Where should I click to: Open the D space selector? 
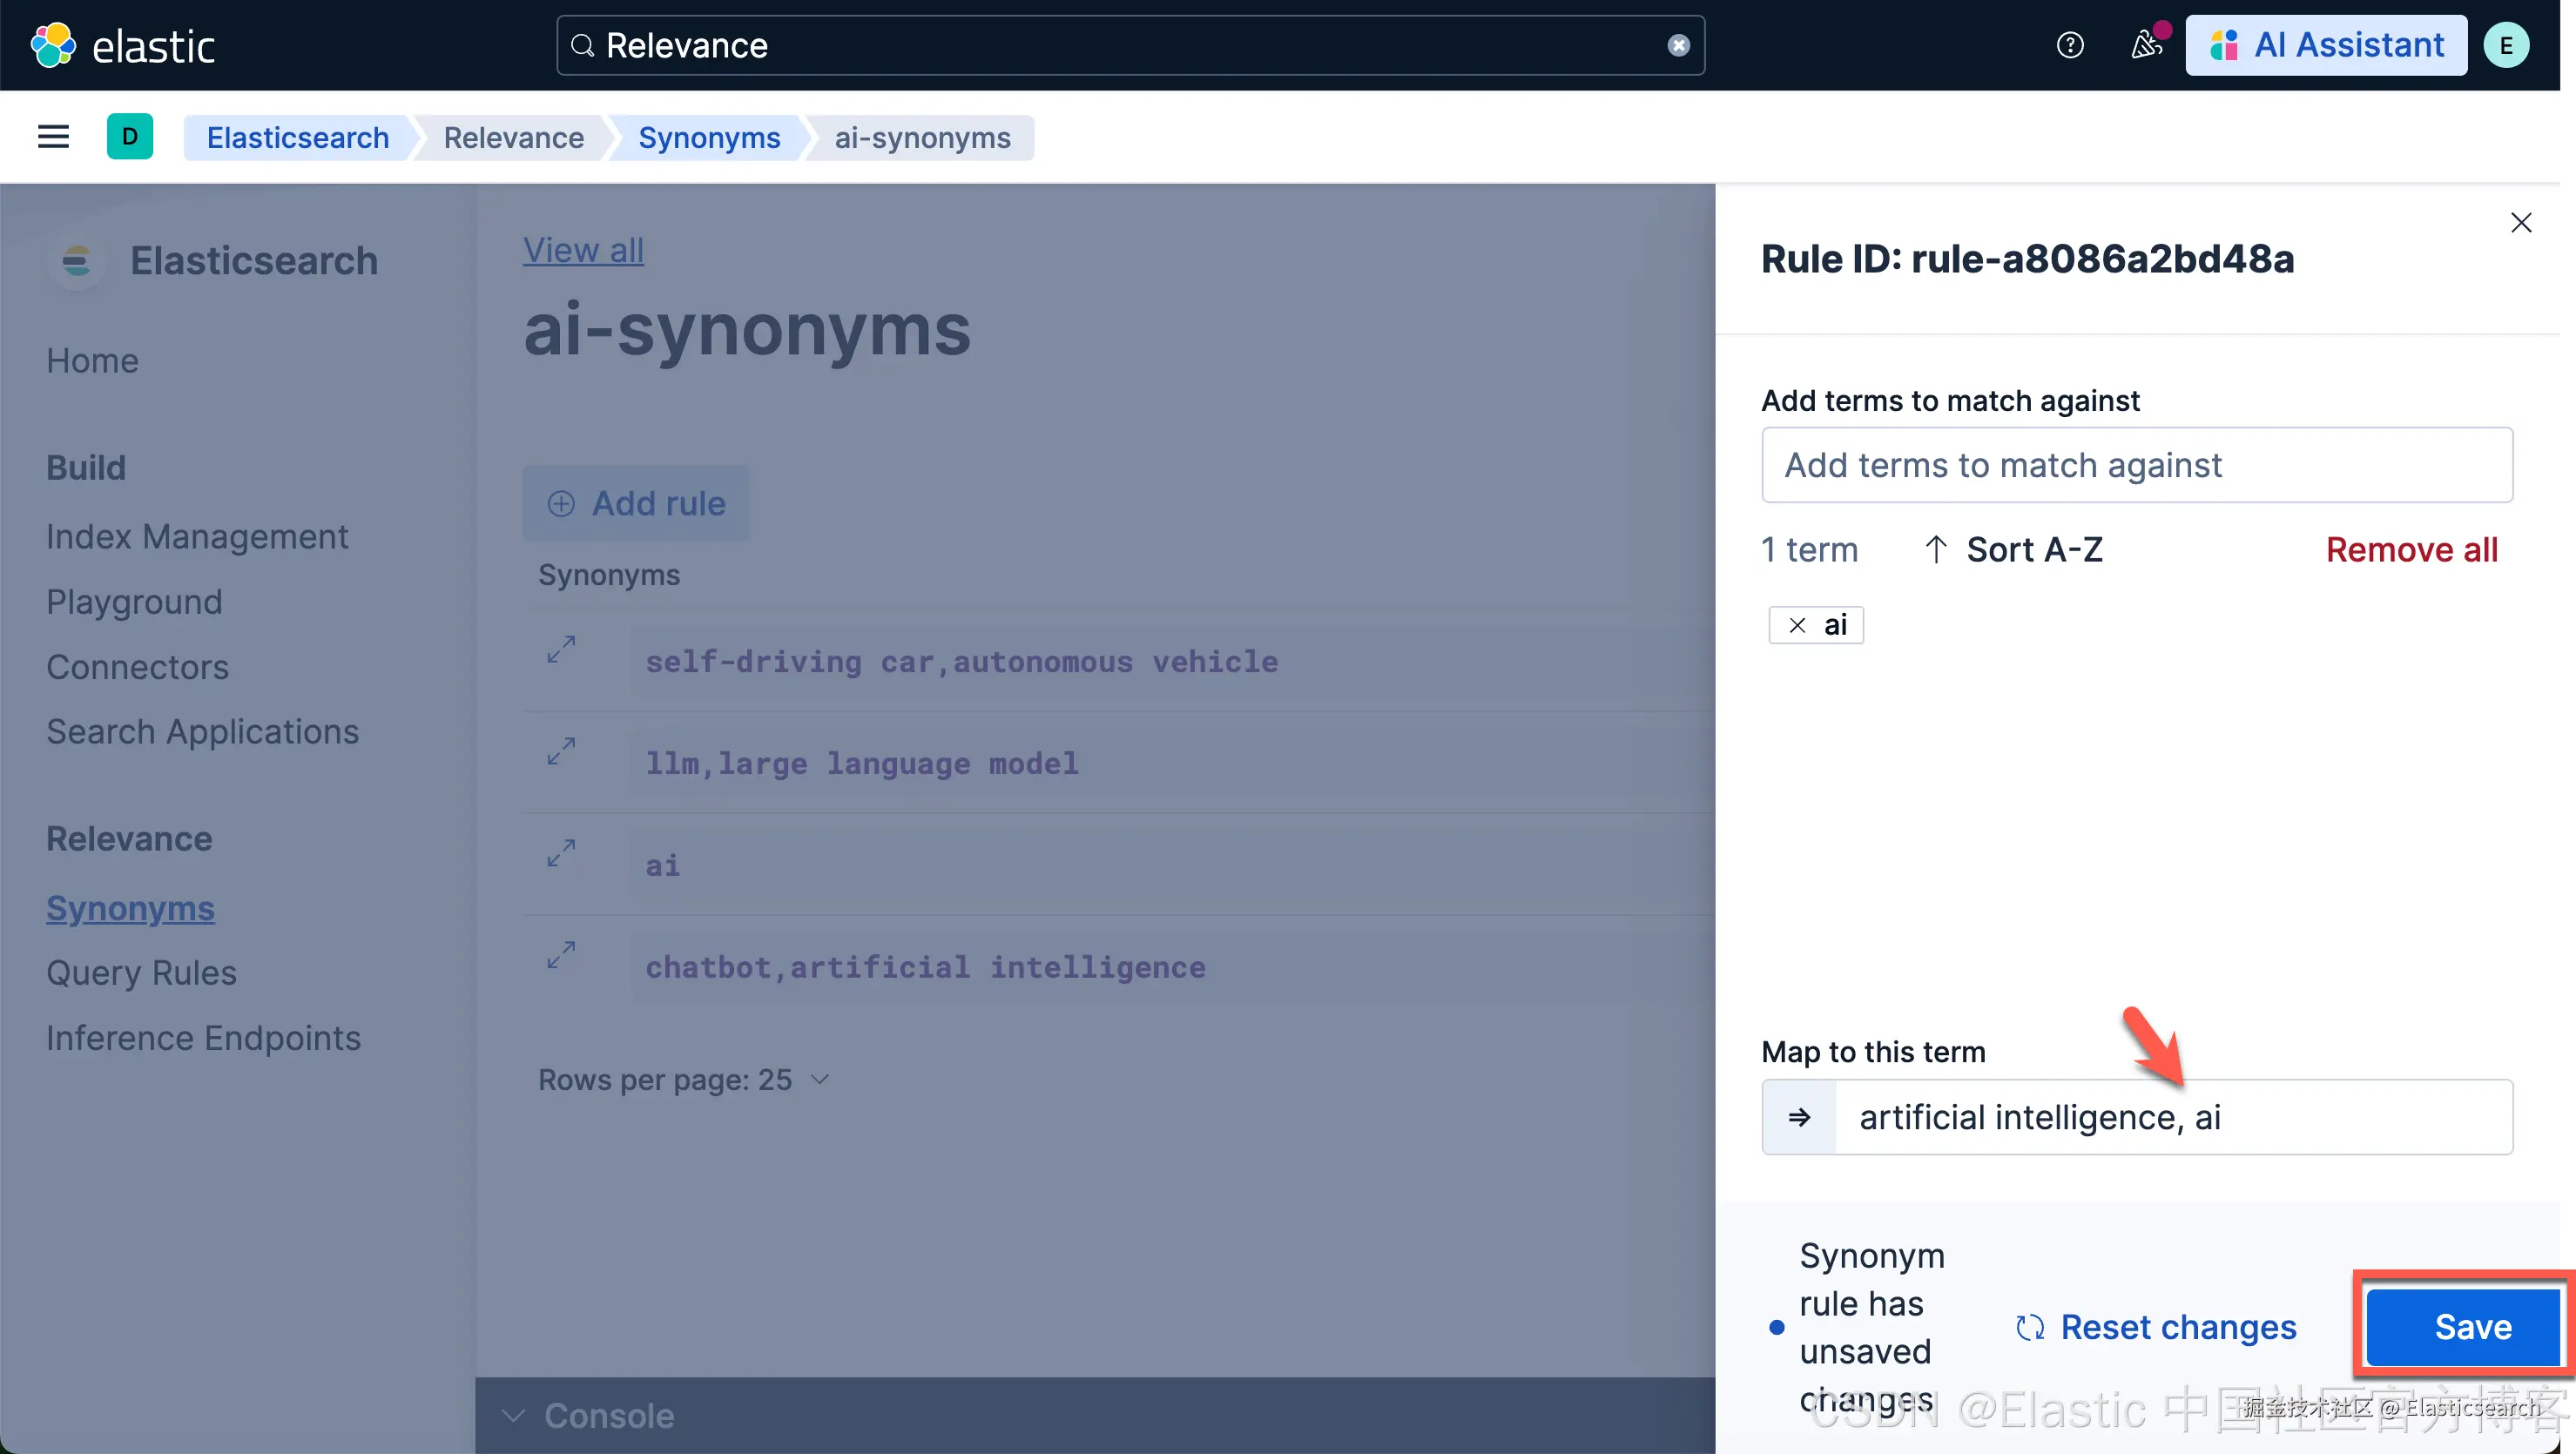click(130, 137)
